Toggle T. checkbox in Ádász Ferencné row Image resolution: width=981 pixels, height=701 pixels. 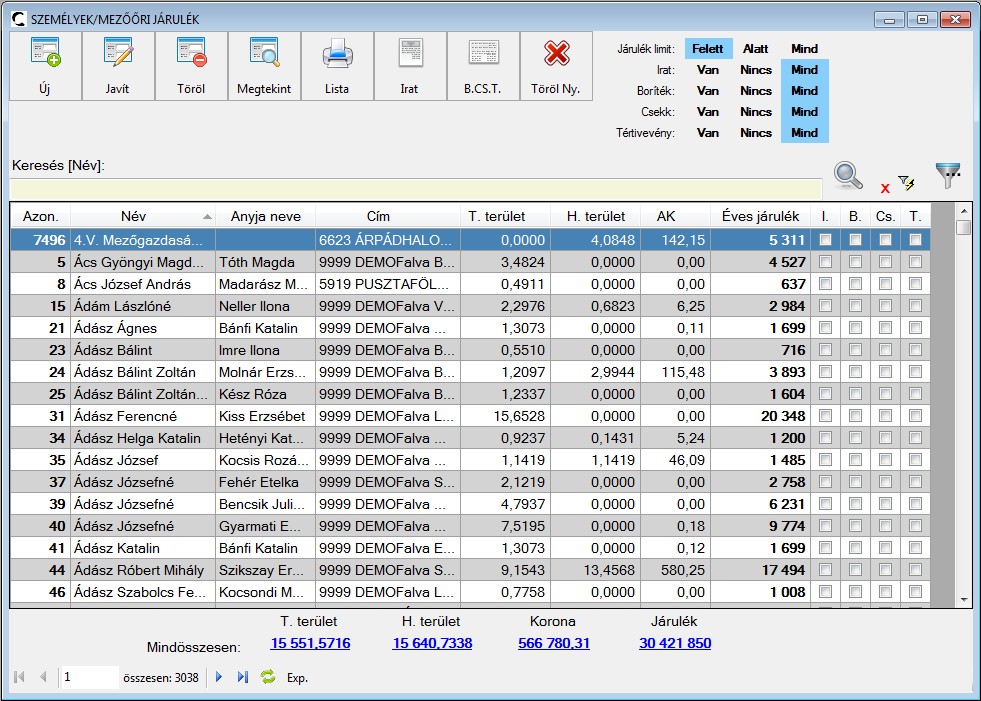[915, 416]
